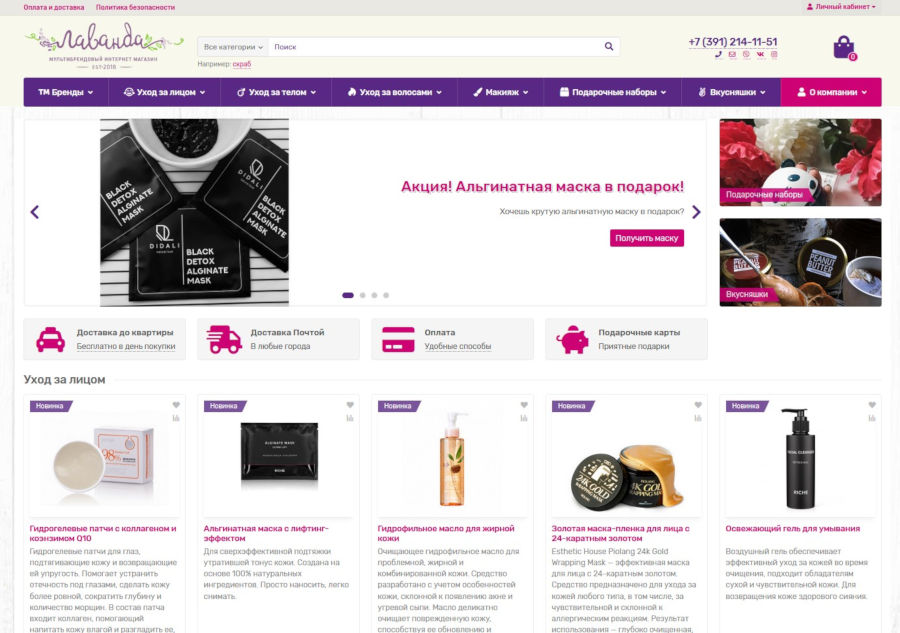Screen dimensions: 900x633
Task: Add hydrogel patches to favorites with heart
Action: [176, 405]
